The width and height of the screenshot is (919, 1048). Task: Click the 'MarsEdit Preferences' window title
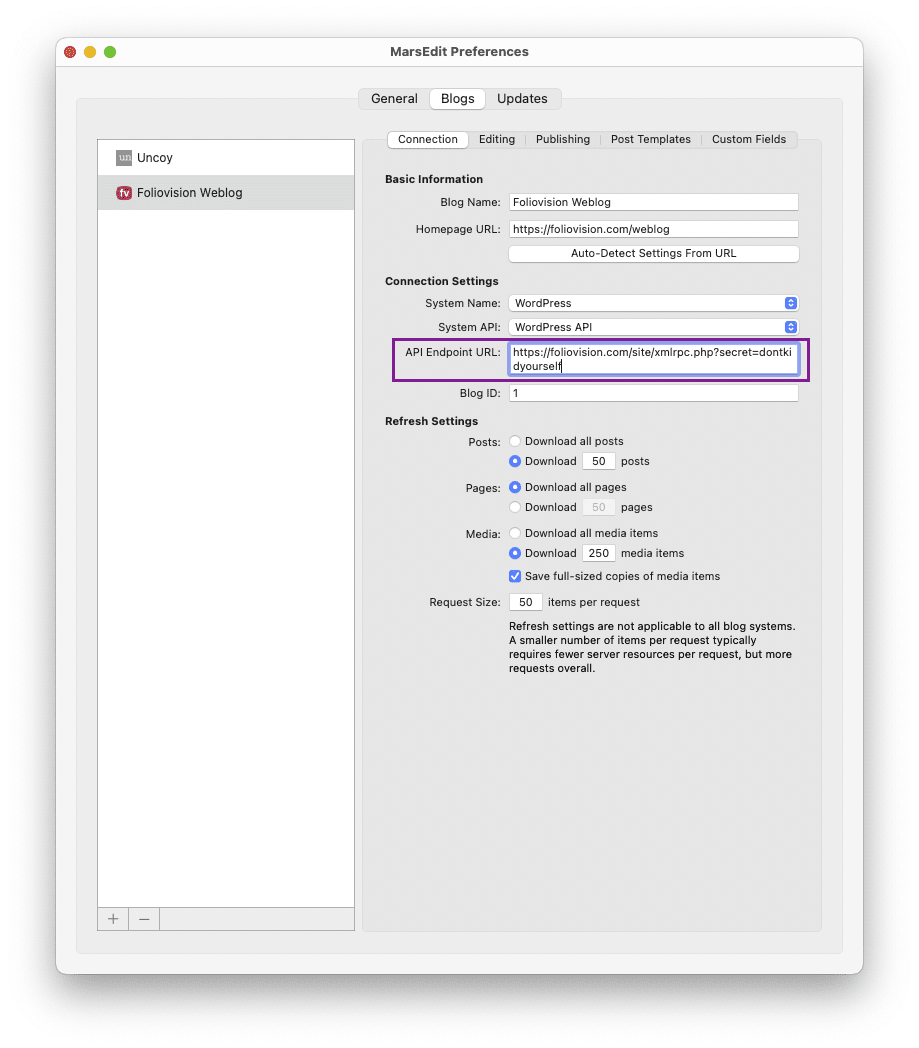[459, 52]
